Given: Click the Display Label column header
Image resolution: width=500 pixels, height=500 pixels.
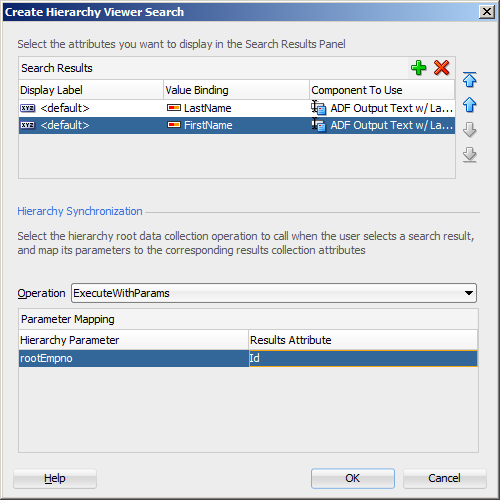Looking at the screenshot, I should [x=91, y=90].
